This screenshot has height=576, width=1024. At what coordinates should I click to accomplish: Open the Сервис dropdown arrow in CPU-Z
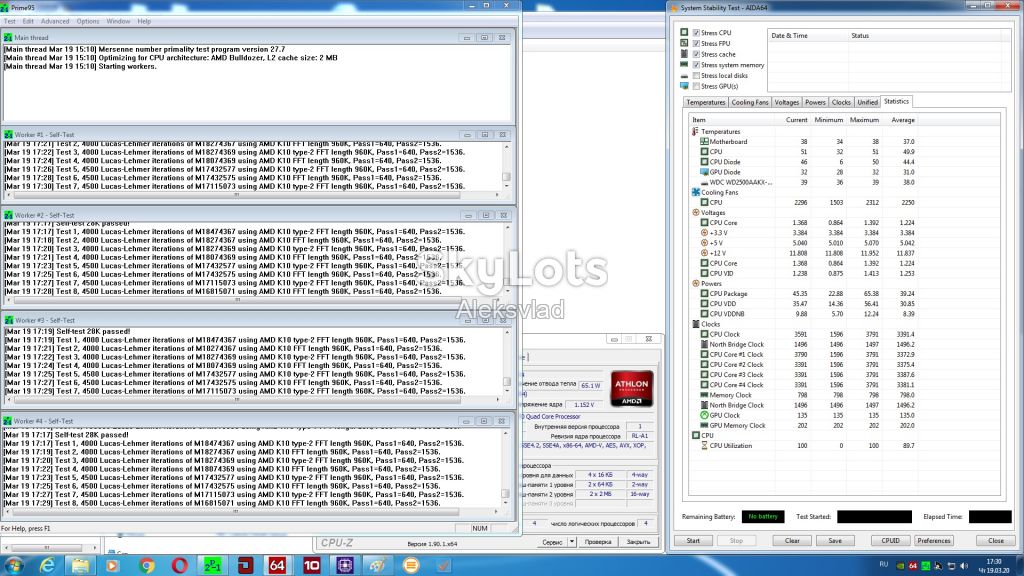571,541
